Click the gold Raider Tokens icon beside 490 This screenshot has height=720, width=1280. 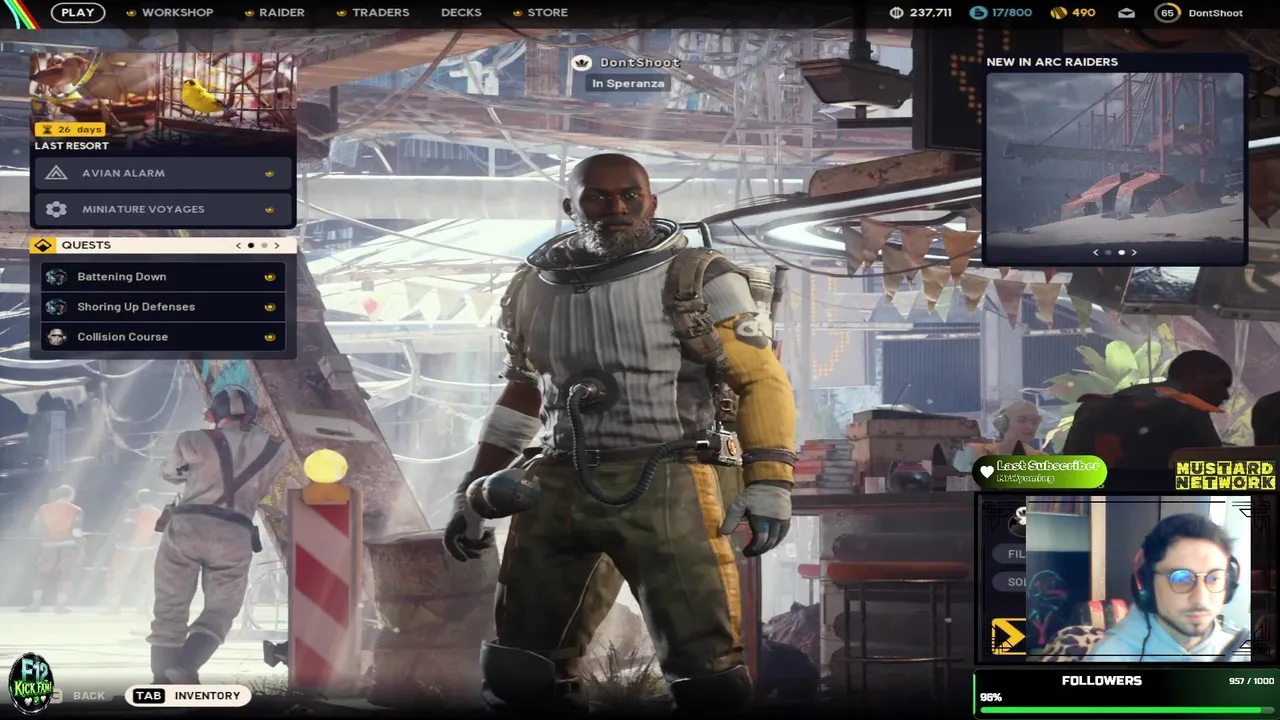1058,13
